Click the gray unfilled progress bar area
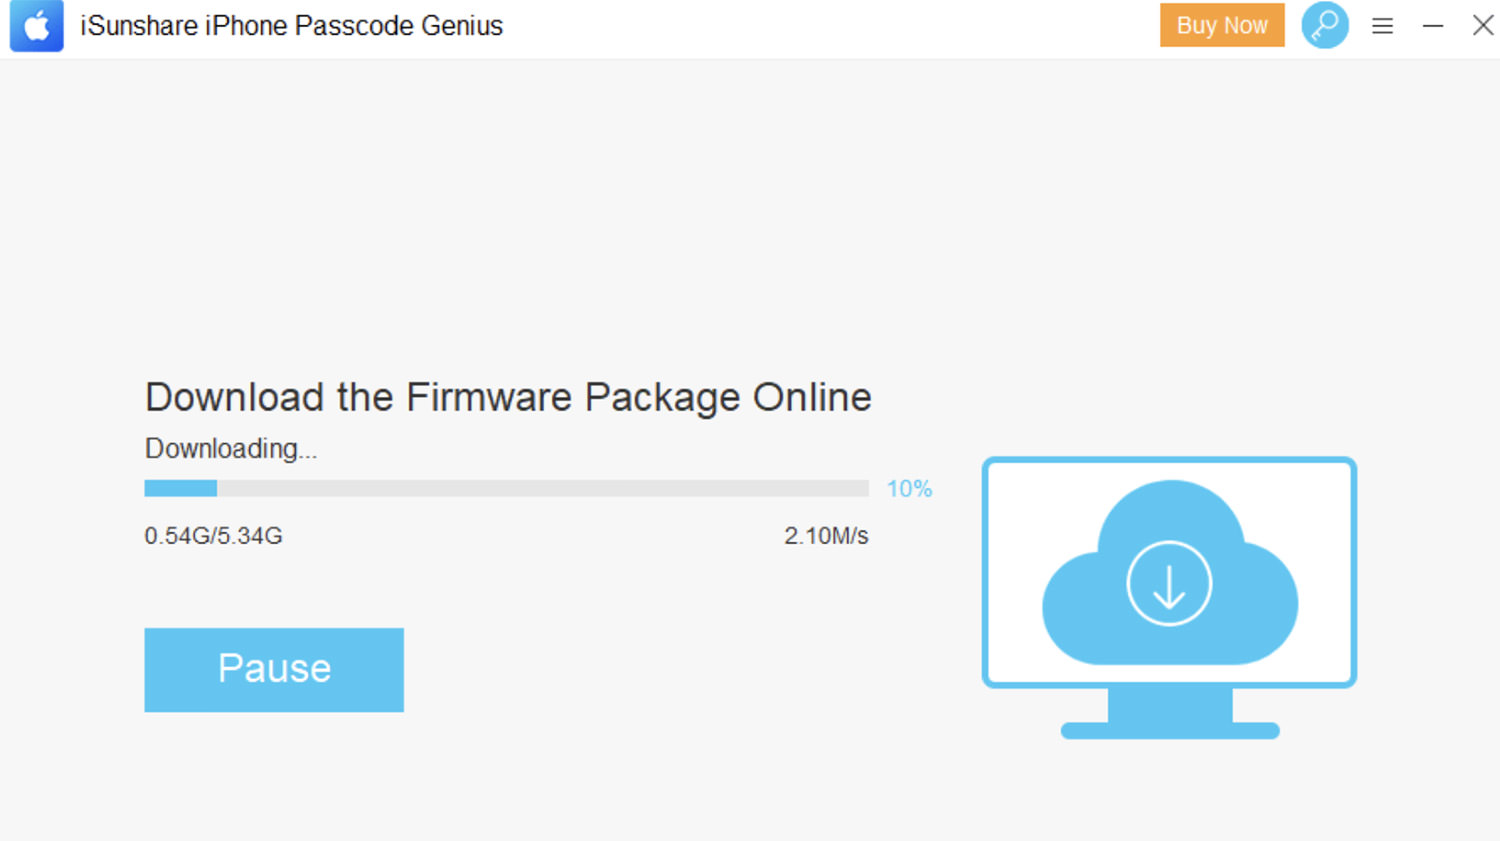The image size is (1500, 841). (543, 488)
